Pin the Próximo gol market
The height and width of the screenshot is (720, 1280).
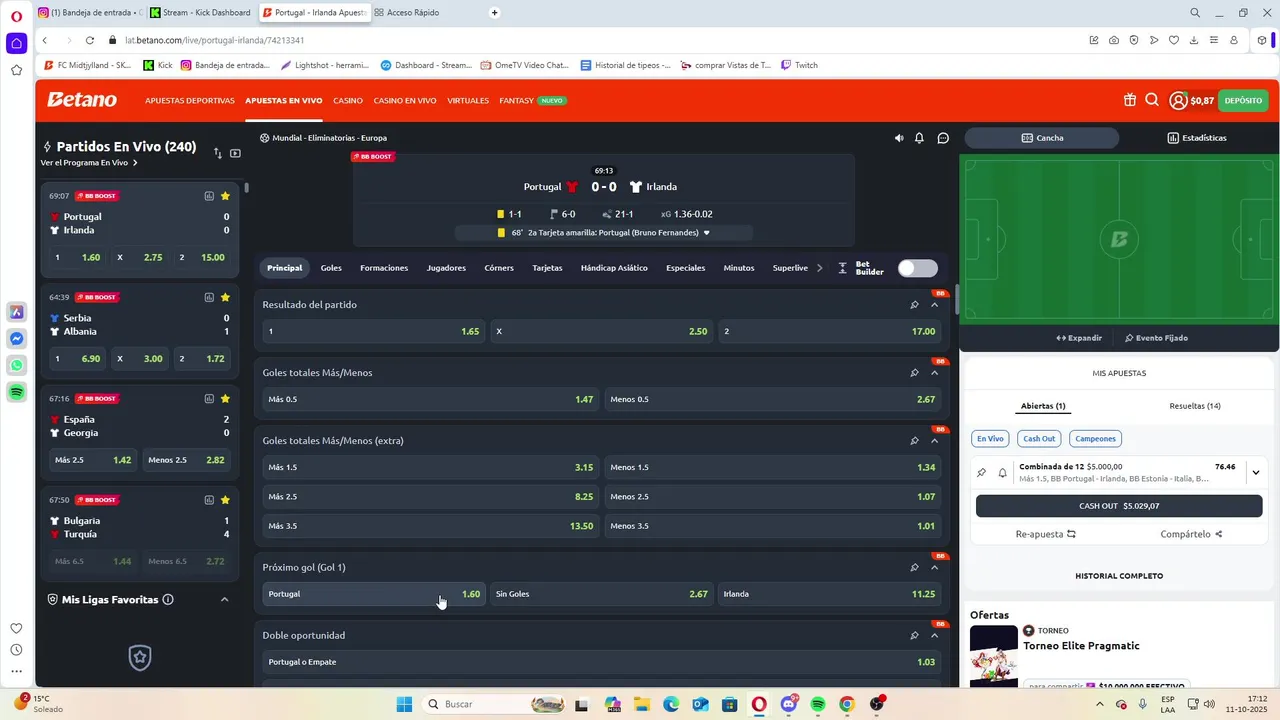[x=914, y=568]
